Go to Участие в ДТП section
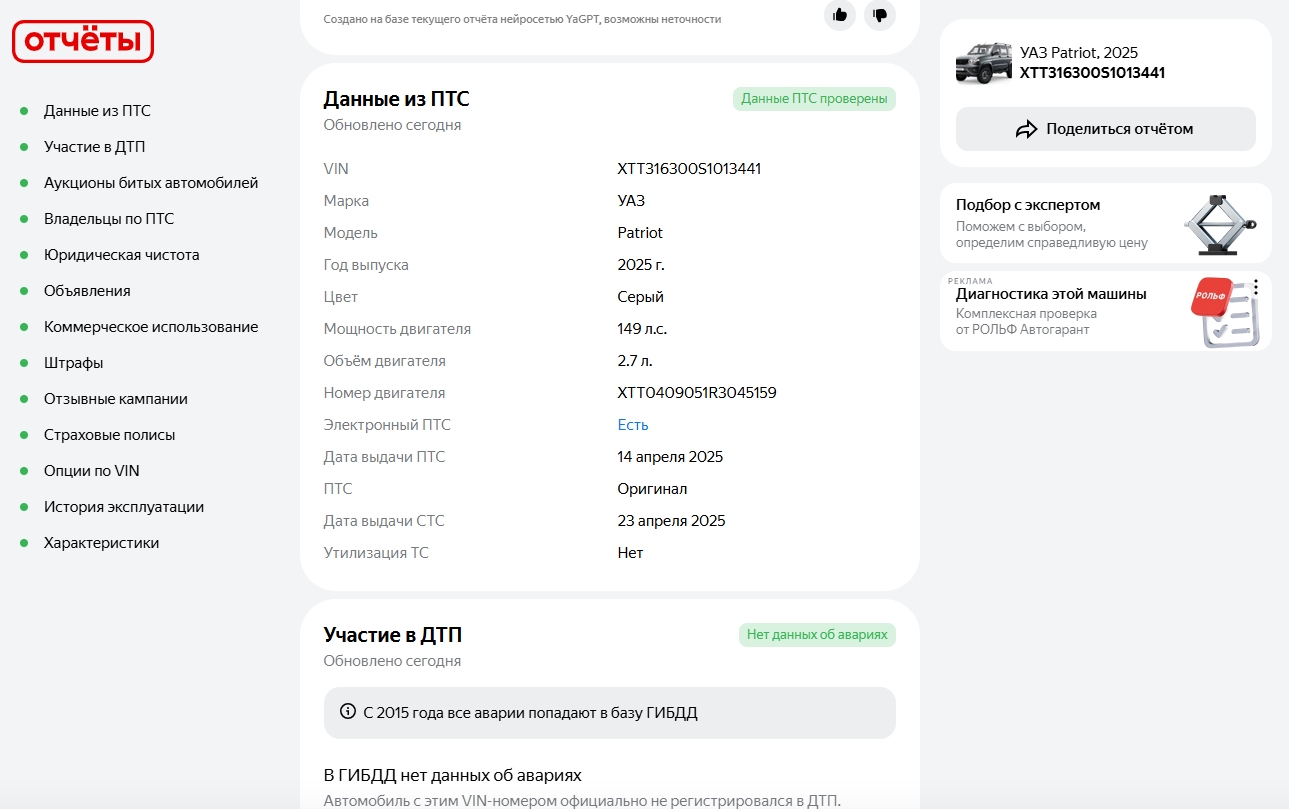This screenshot has height=809, width=1289. (94, 147)
